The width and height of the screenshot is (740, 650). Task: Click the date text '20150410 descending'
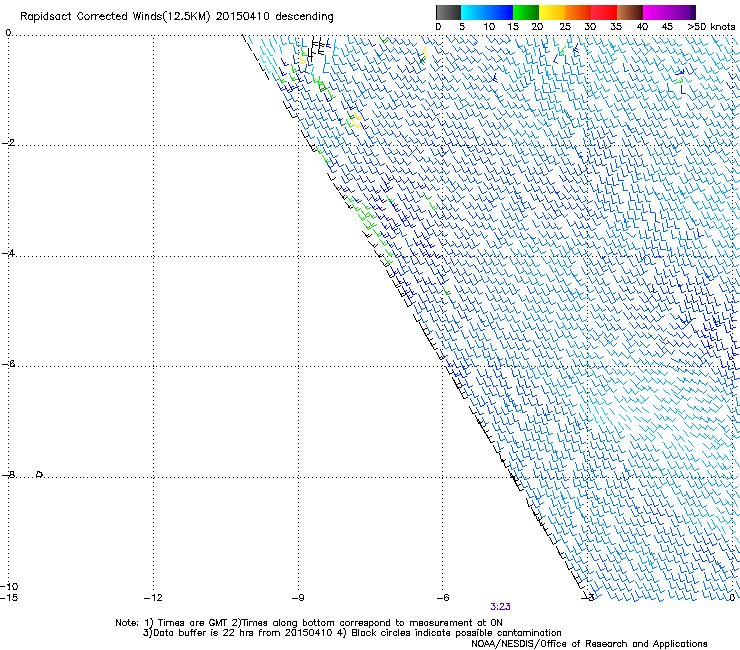click(x=274, y=17)
